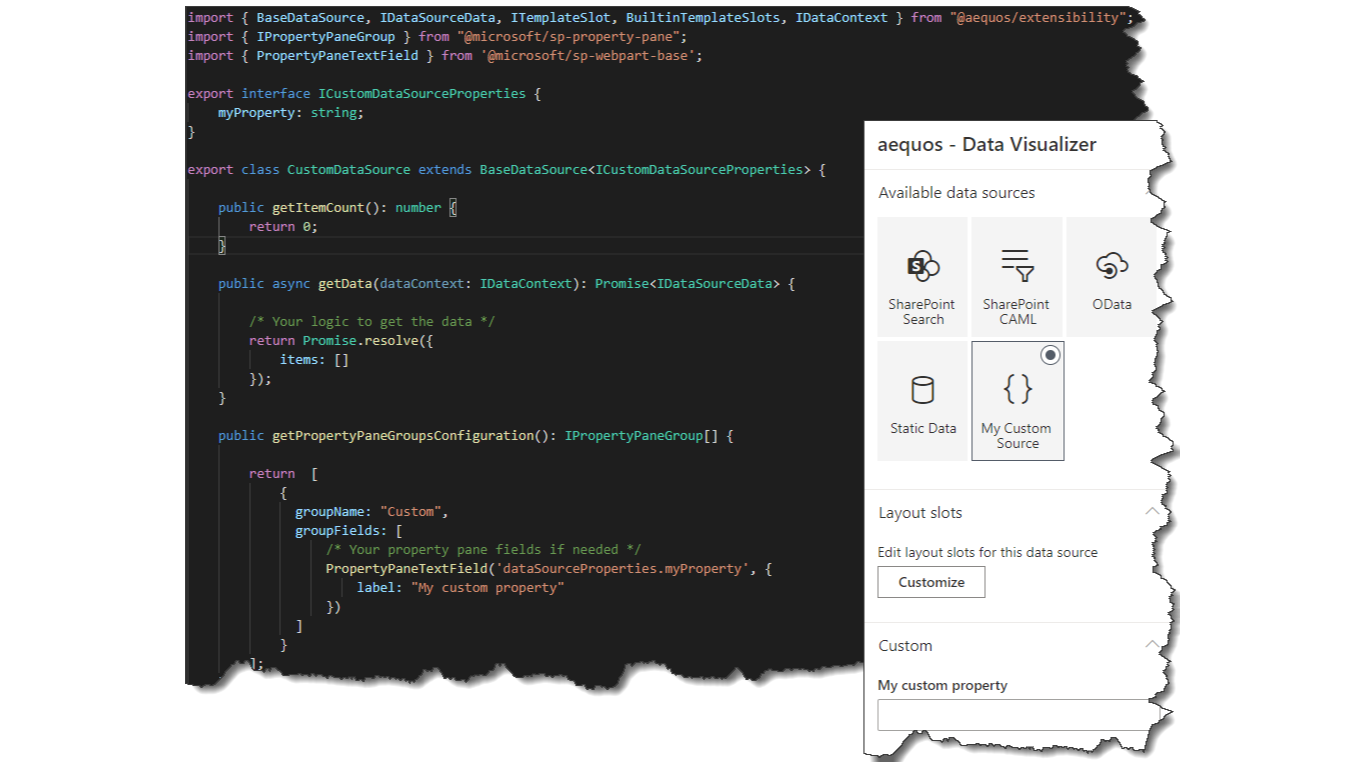Click 'groupName: "Custom",' code line

tap(371, 511)
